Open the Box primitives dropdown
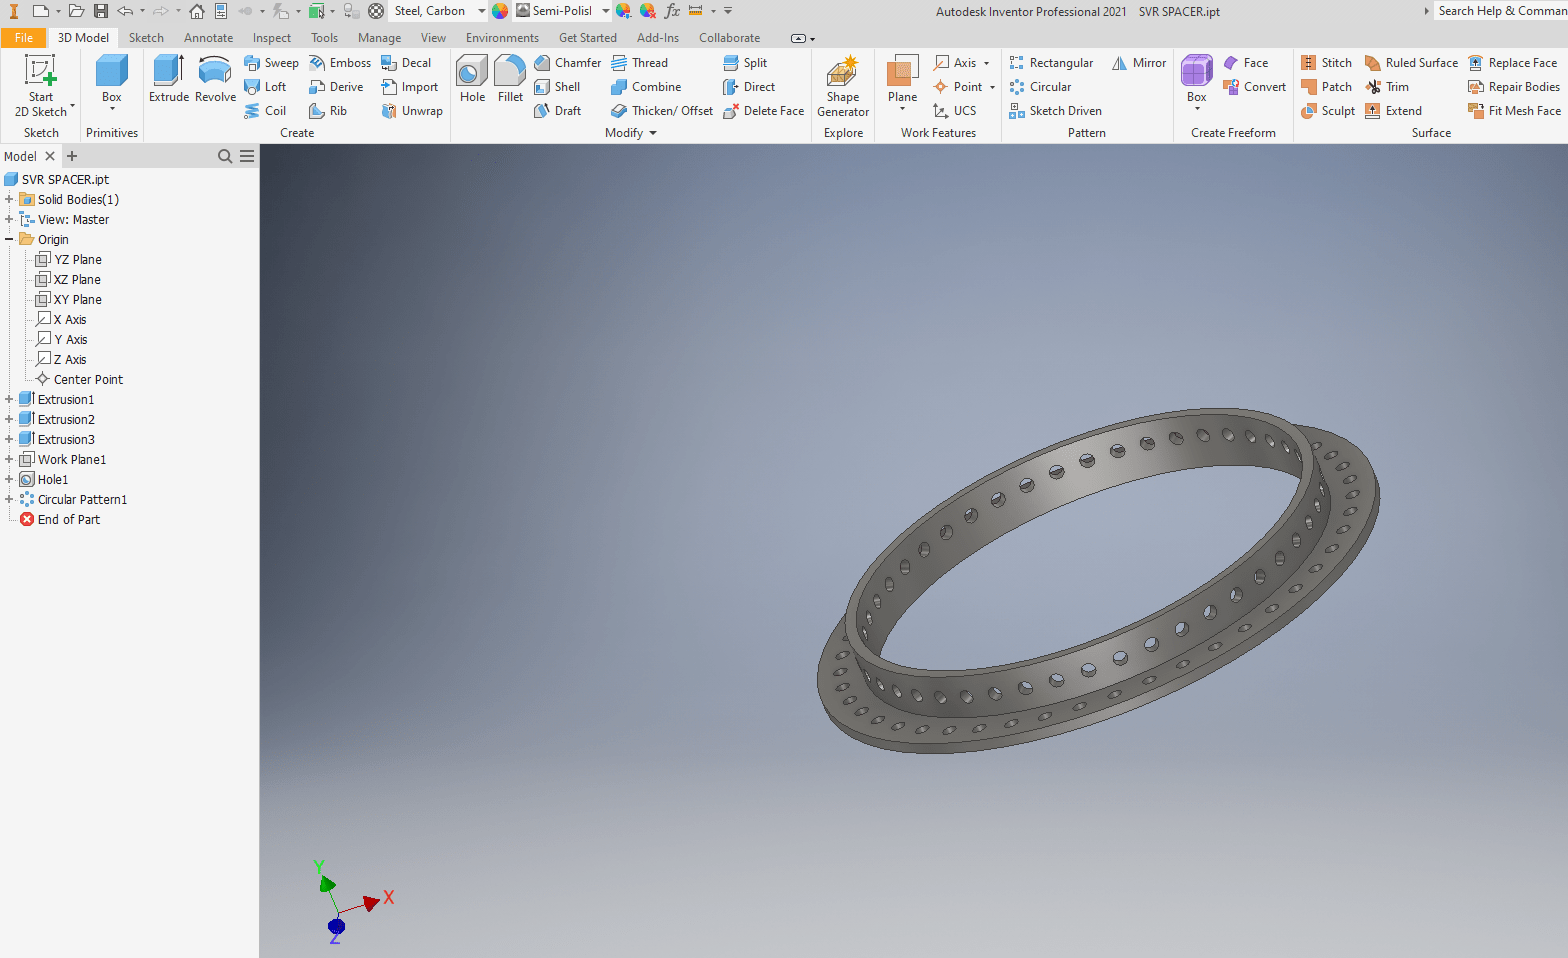The width and height of the screenshot is (1568, 958). pos(112,109)
